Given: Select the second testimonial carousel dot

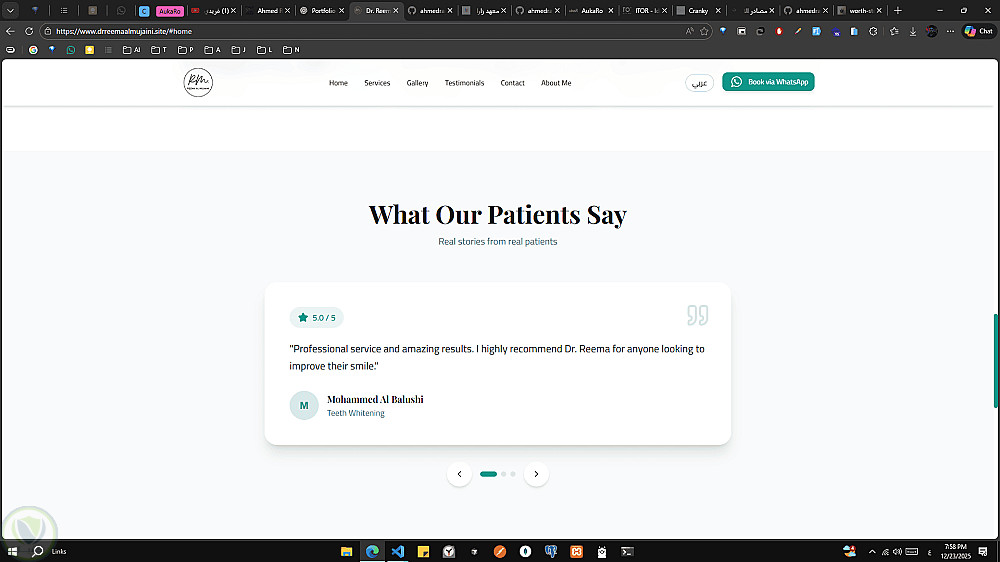Looking at the screenshot, I should [x=504, y=474].
